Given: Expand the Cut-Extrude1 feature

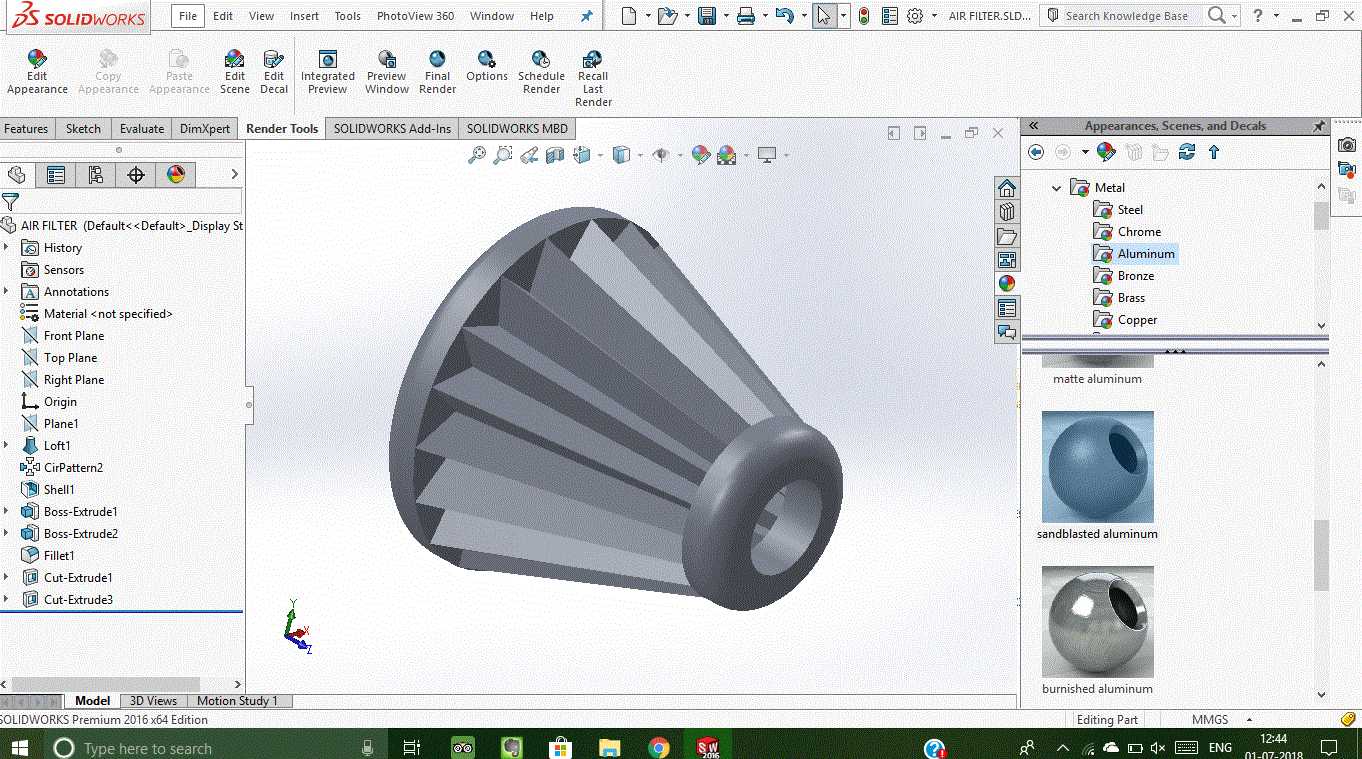Looking at the screenshot, I should click(x=7, y=577).
